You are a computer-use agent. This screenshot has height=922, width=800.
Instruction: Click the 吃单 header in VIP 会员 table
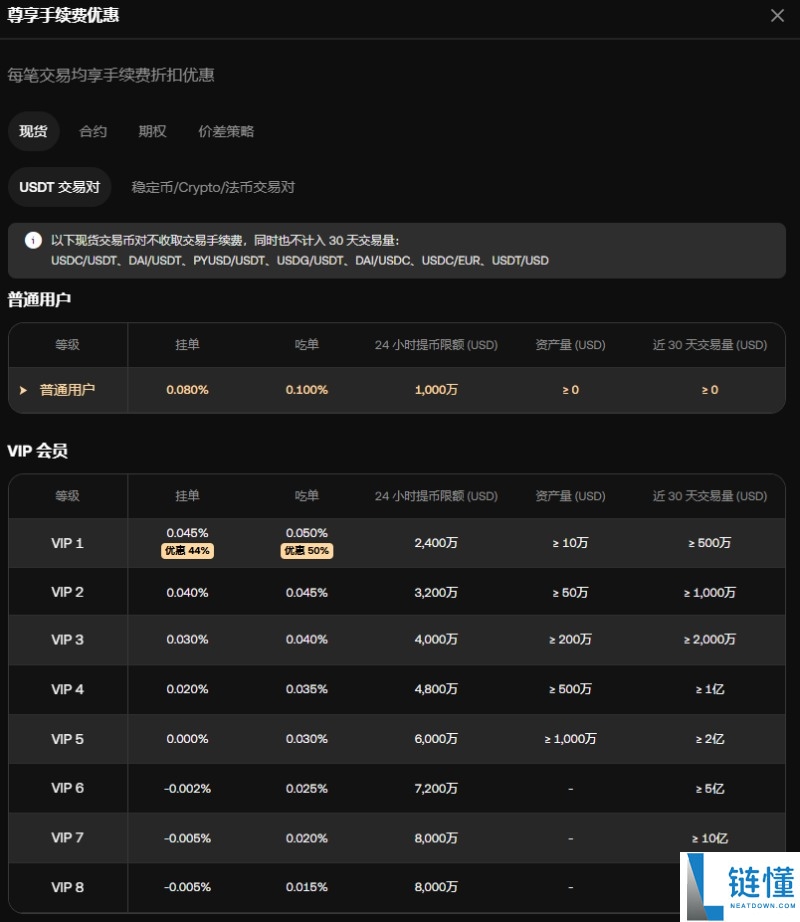point(307,496)
